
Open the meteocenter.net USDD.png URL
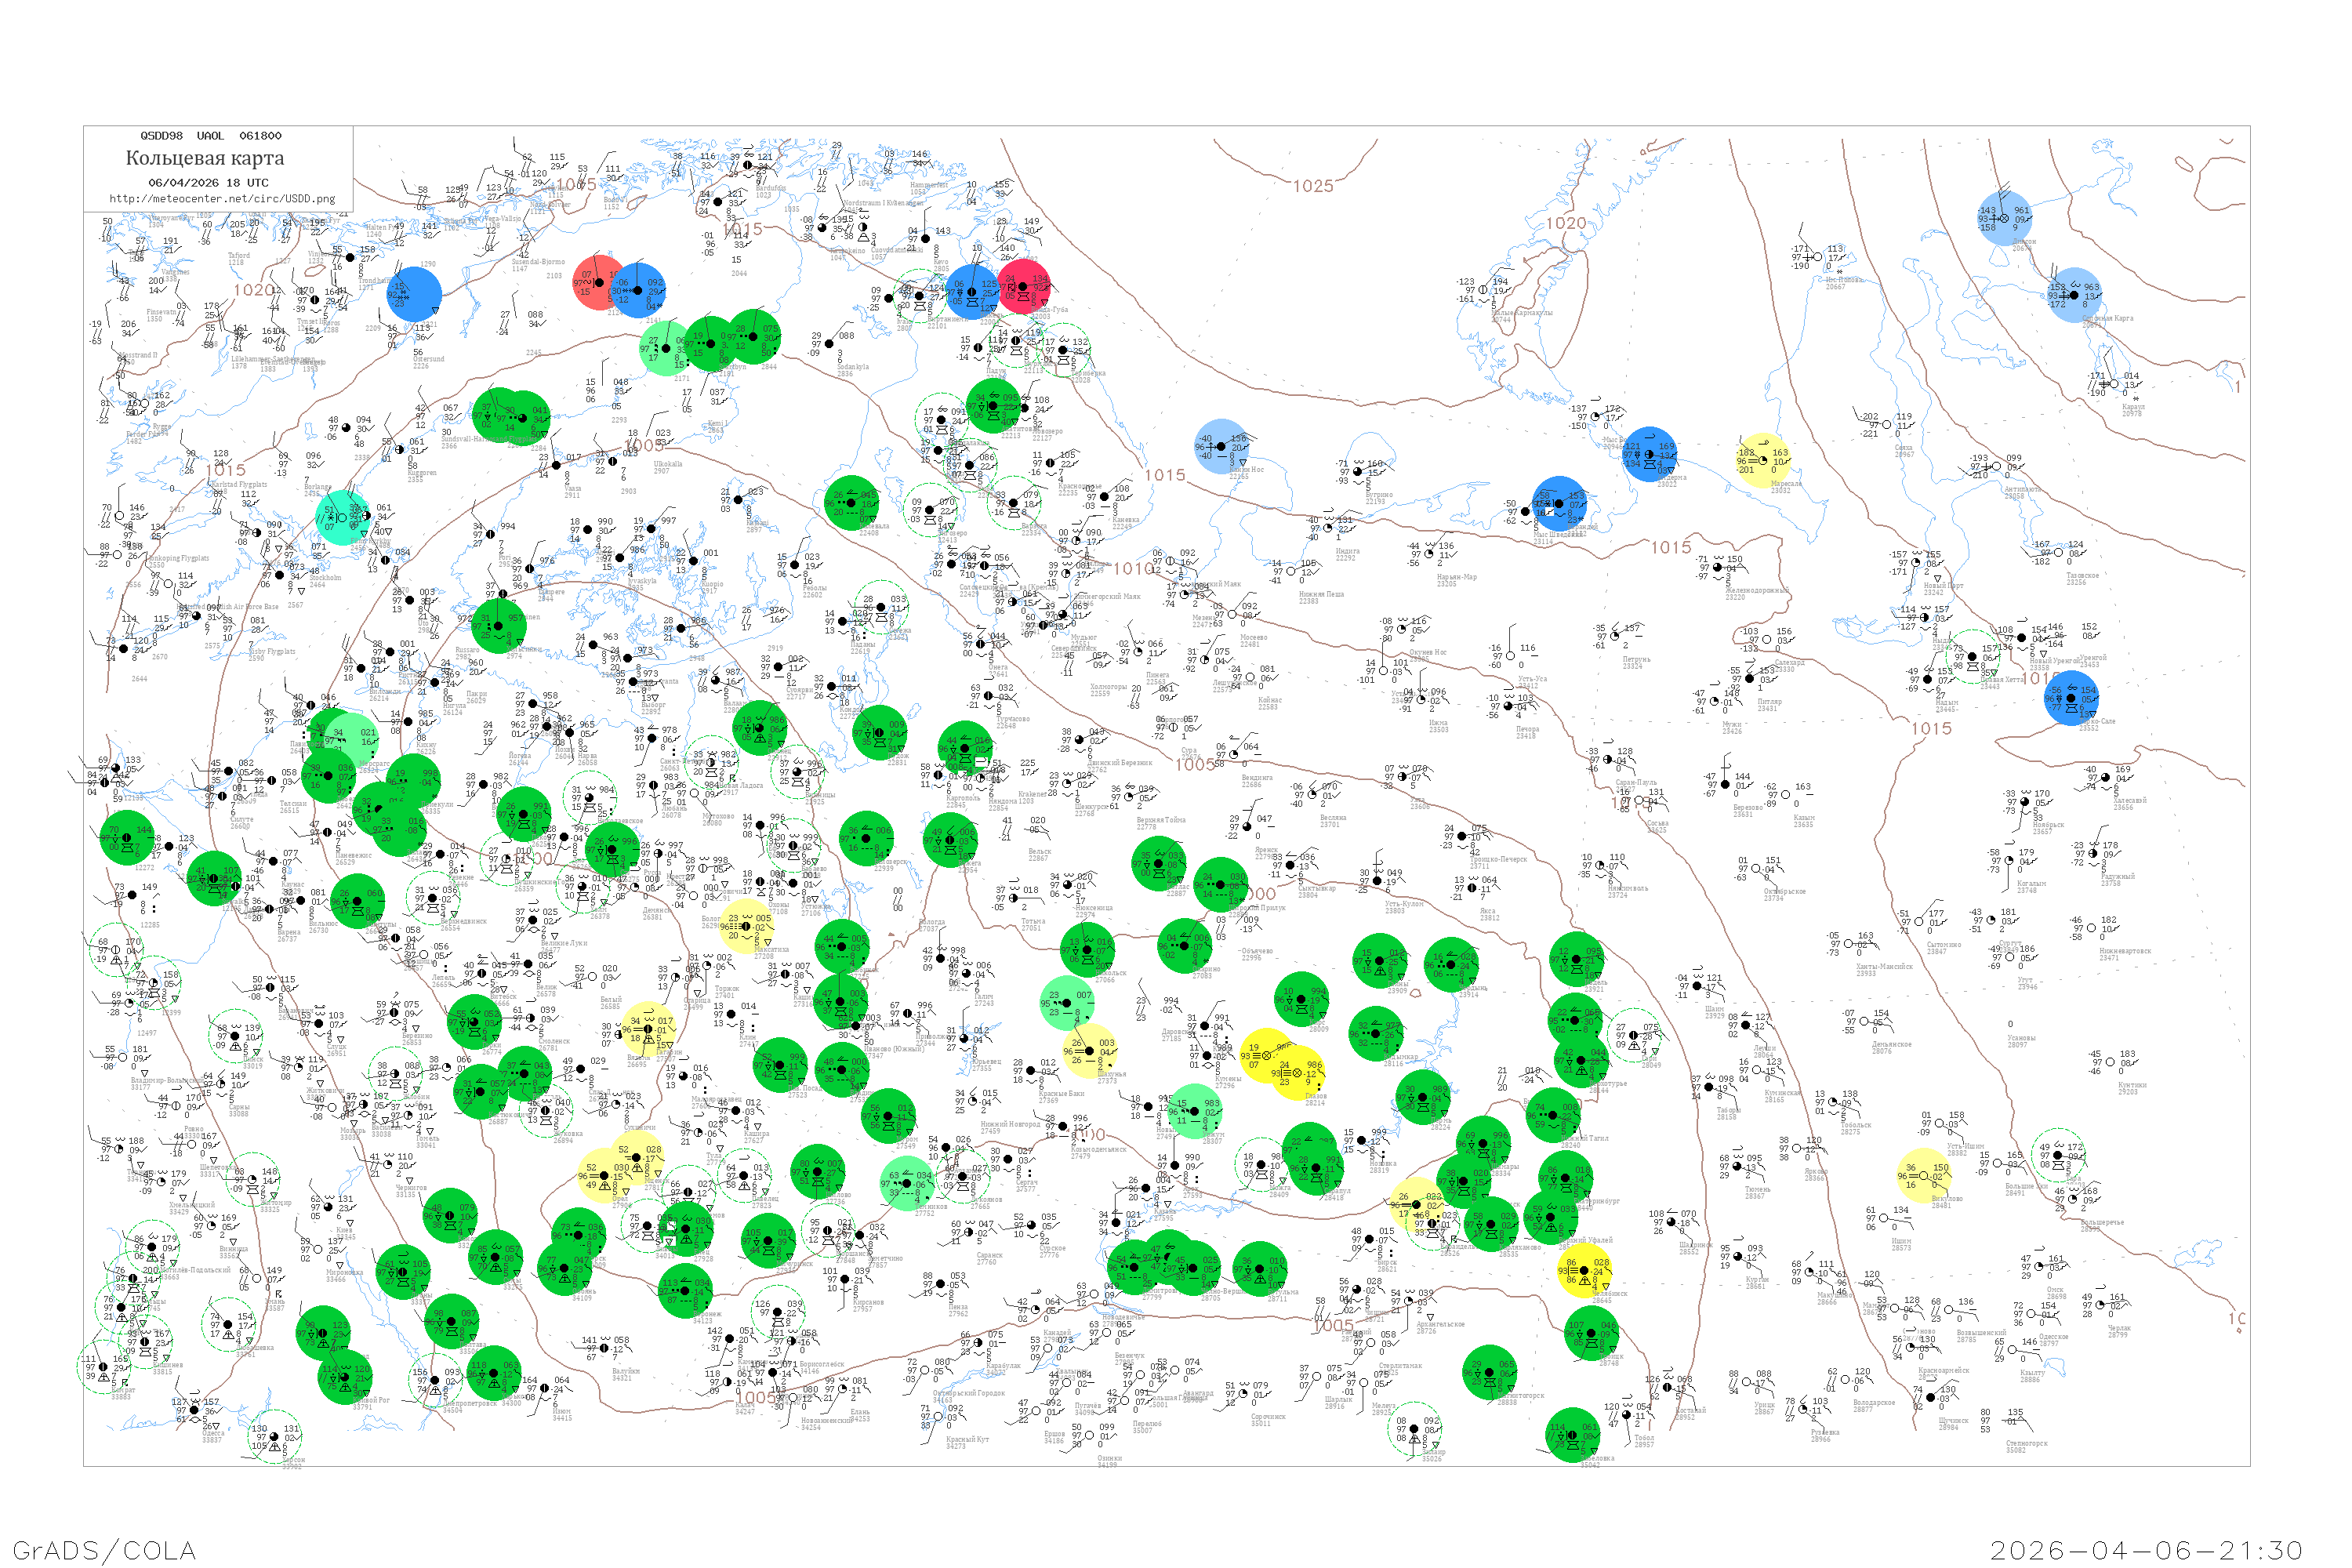click(x=221, y=198)
